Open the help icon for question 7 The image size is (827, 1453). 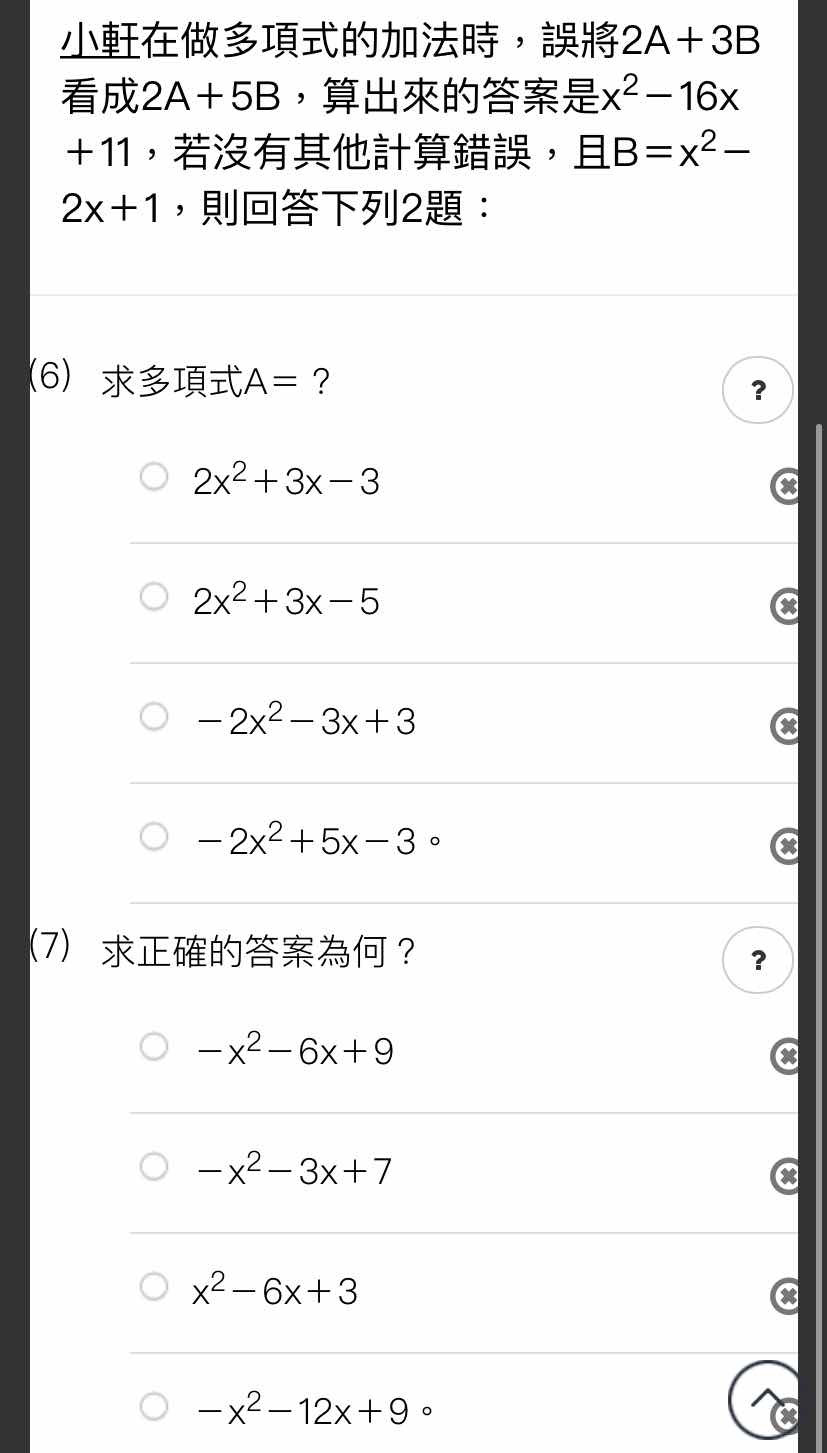click(x=758, y=960)
